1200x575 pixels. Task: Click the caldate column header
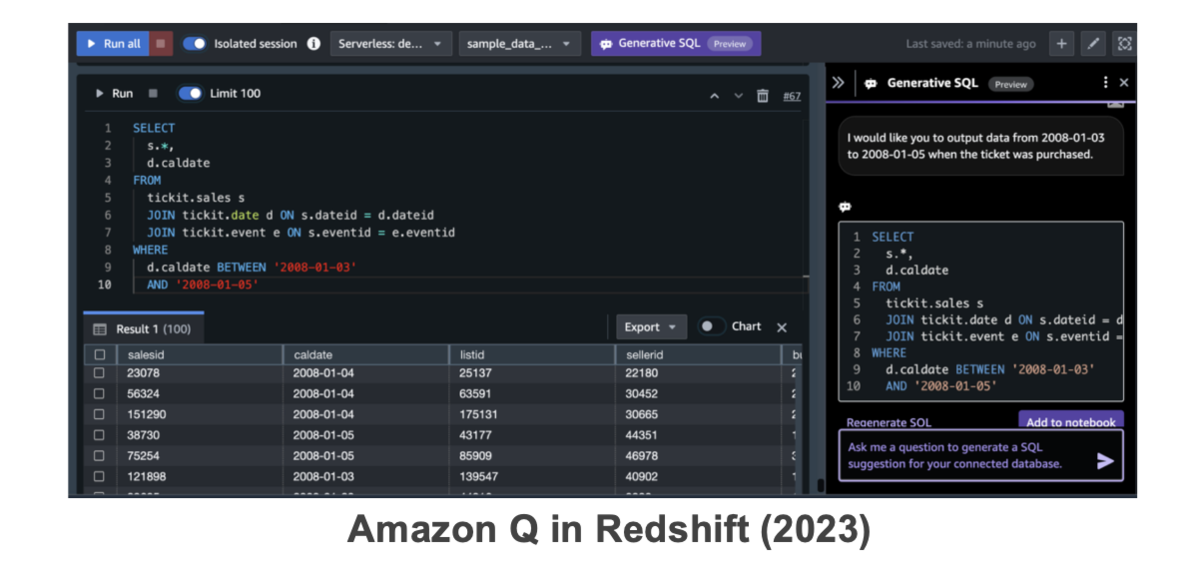pos(365,355)
